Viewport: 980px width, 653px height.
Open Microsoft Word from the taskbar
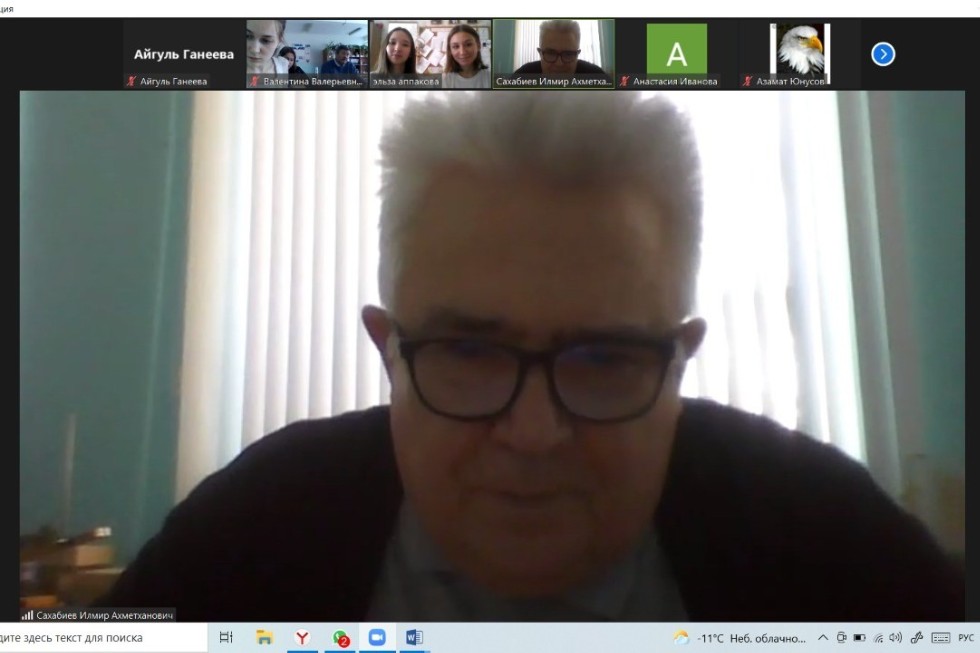click(414, 637)
